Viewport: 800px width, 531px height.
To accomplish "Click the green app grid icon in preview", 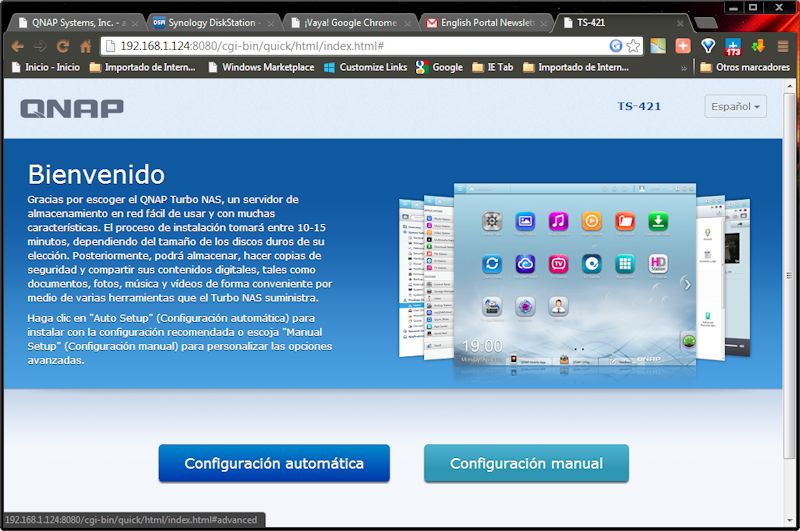I will click(625, 264).
